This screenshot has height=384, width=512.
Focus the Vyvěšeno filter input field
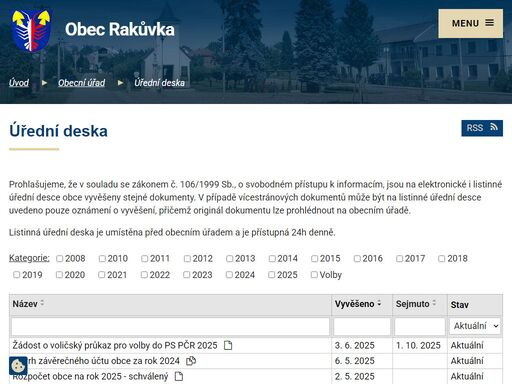pos(362,326)
